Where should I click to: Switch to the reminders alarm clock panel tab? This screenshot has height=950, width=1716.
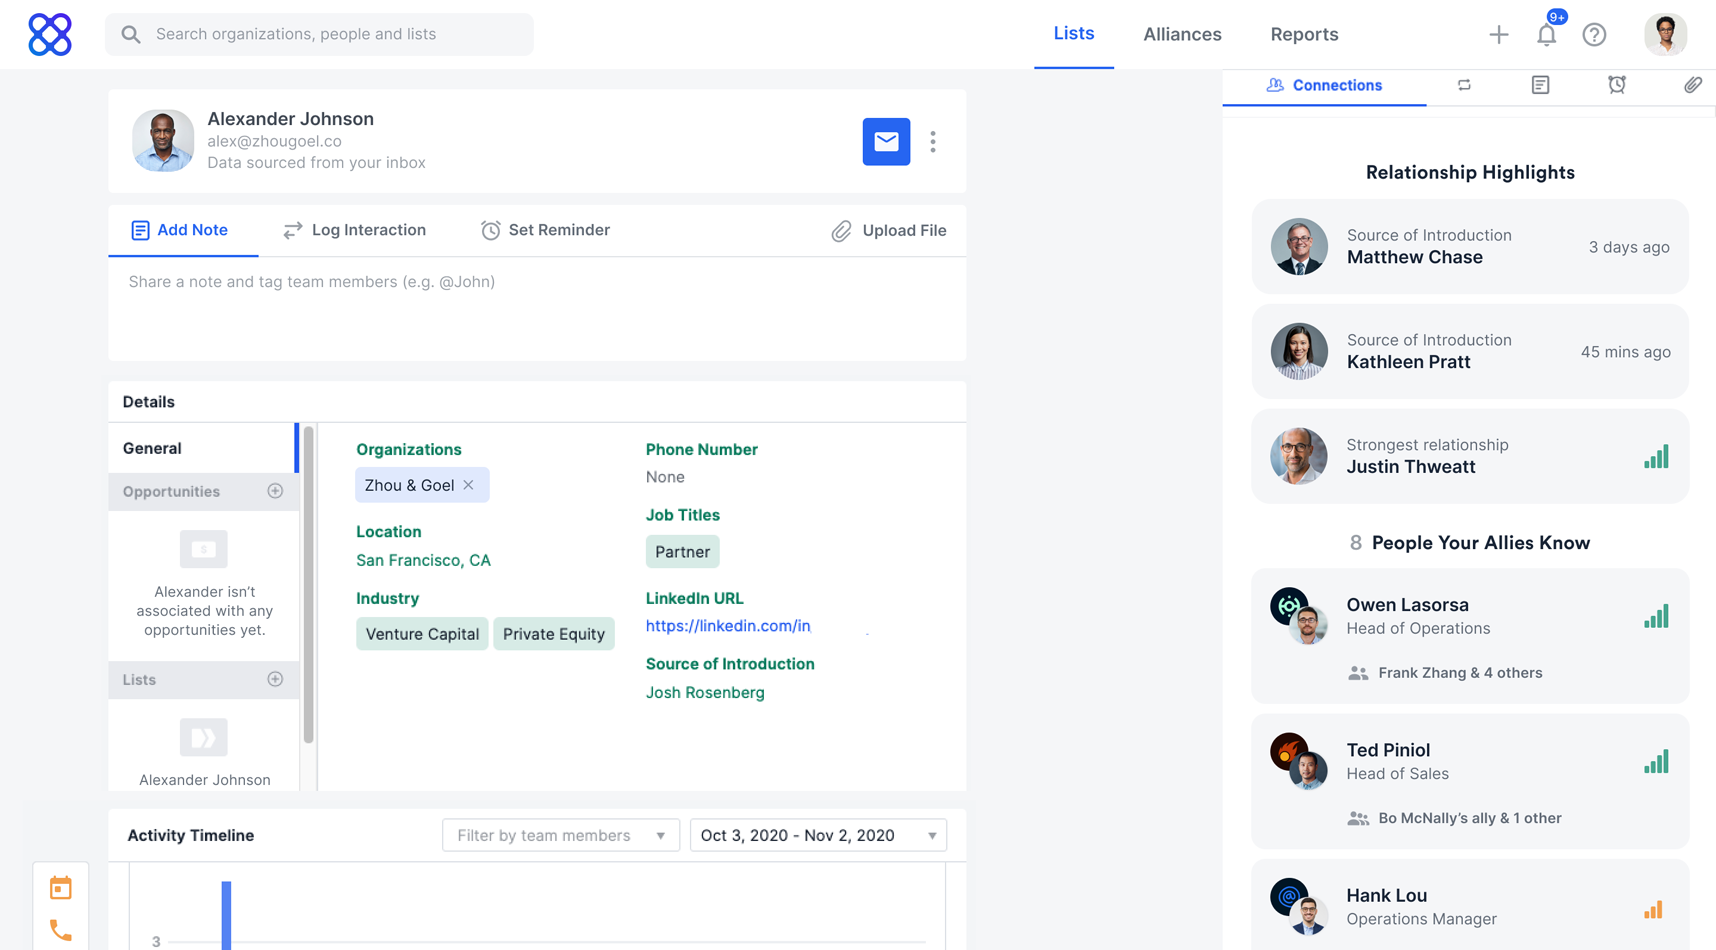[x=1616, y=85]
